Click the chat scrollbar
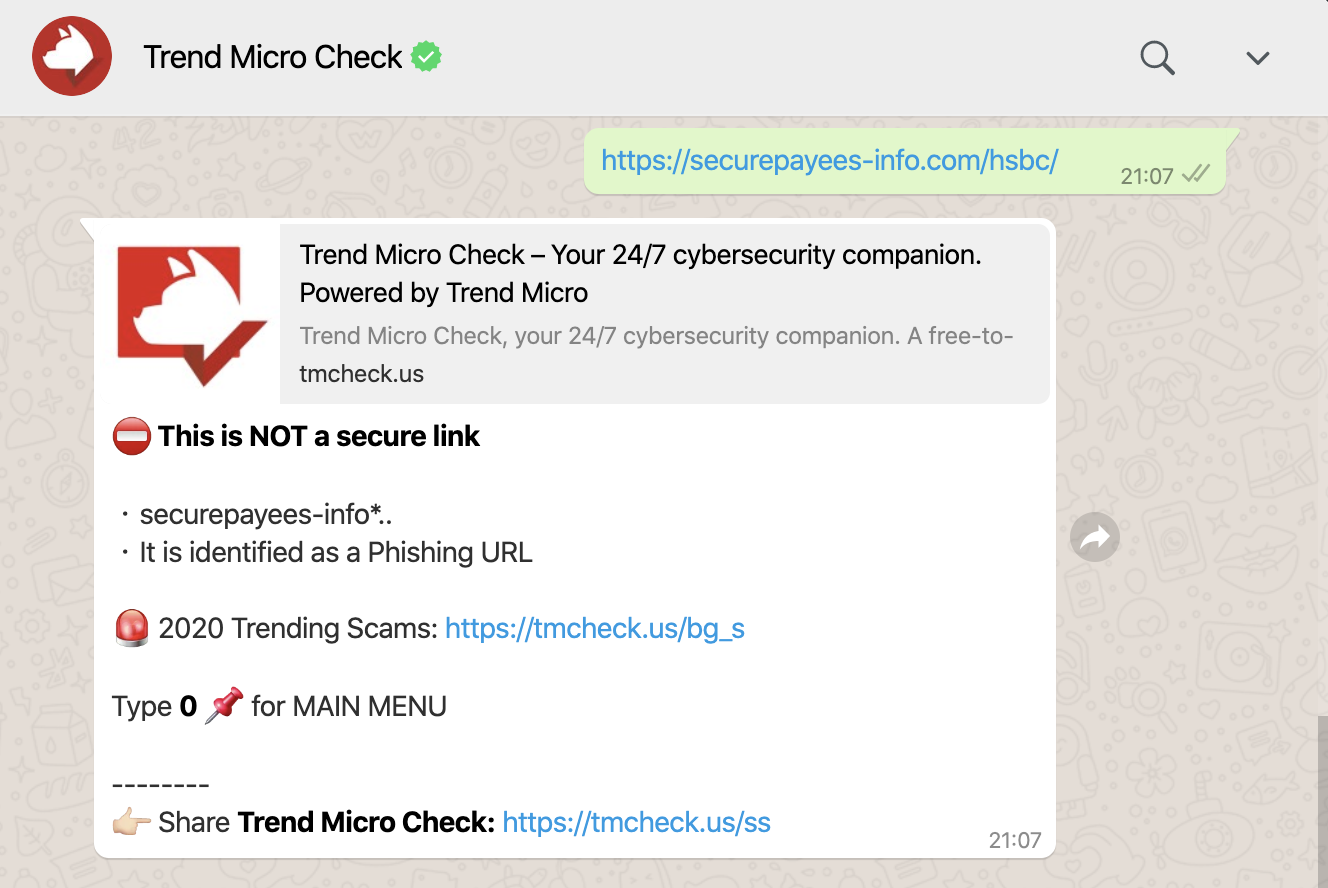The image size is (1328, 888). pos(1322,800)
